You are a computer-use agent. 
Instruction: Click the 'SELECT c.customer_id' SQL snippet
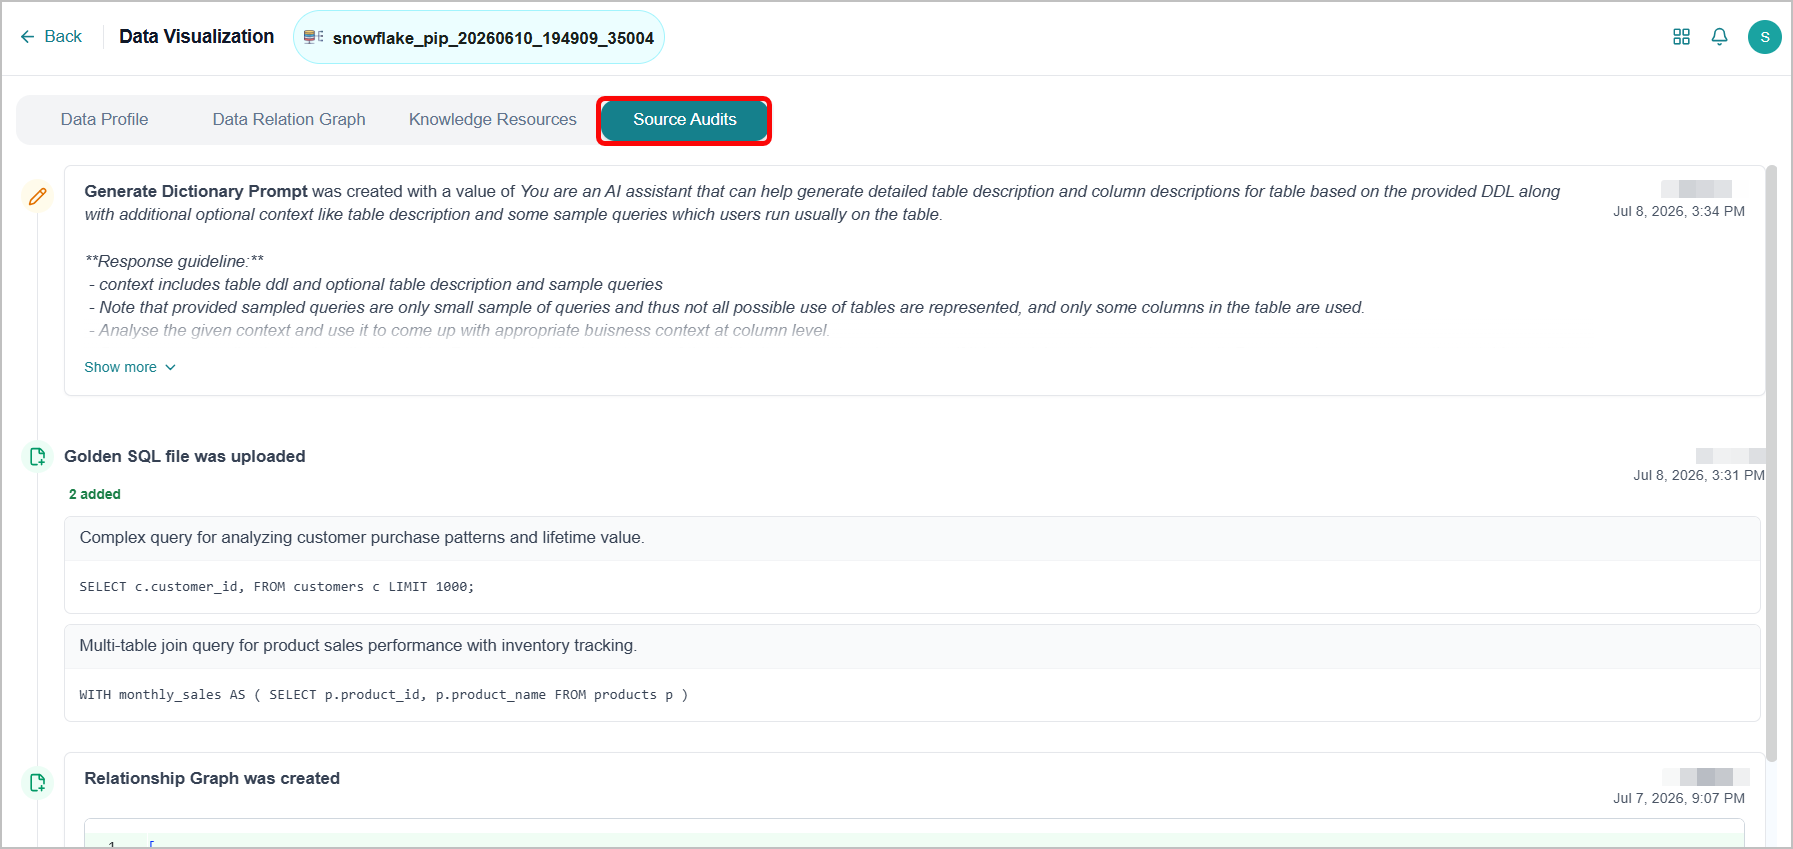coord(277,587)
